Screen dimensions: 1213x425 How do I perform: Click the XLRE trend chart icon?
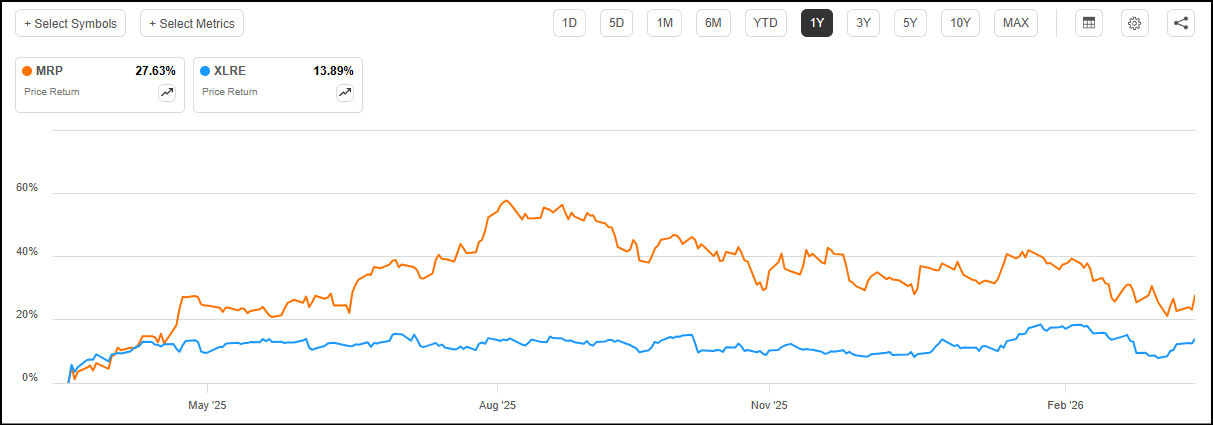344,92
